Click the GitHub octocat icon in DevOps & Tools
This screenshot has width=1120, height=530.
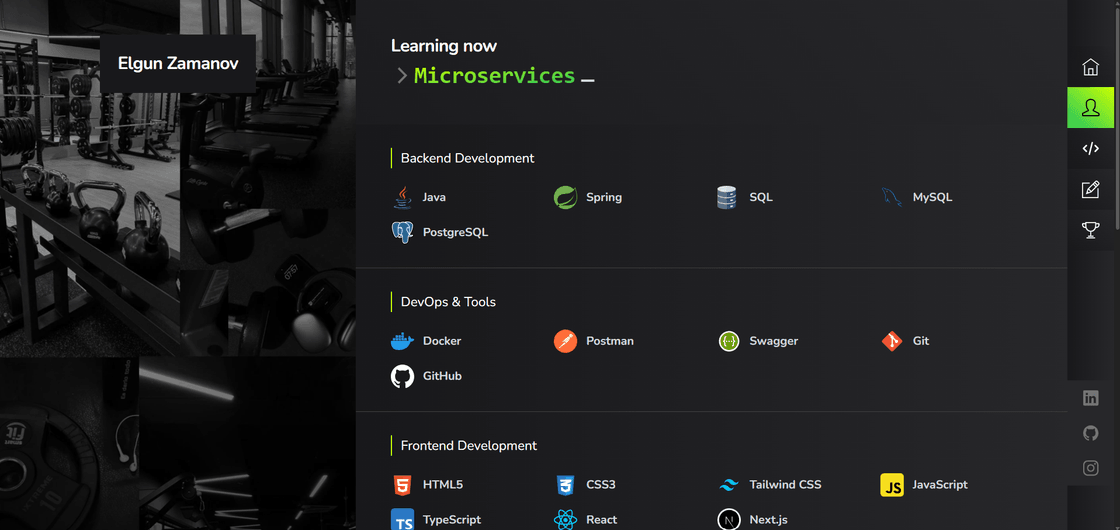403,376
